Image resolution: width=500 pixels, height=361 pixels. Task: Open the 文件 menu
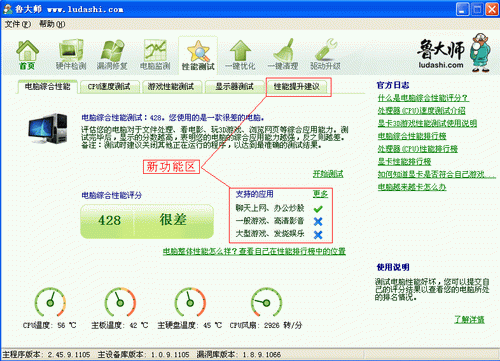pyautogui.click(x=18, y=24)
